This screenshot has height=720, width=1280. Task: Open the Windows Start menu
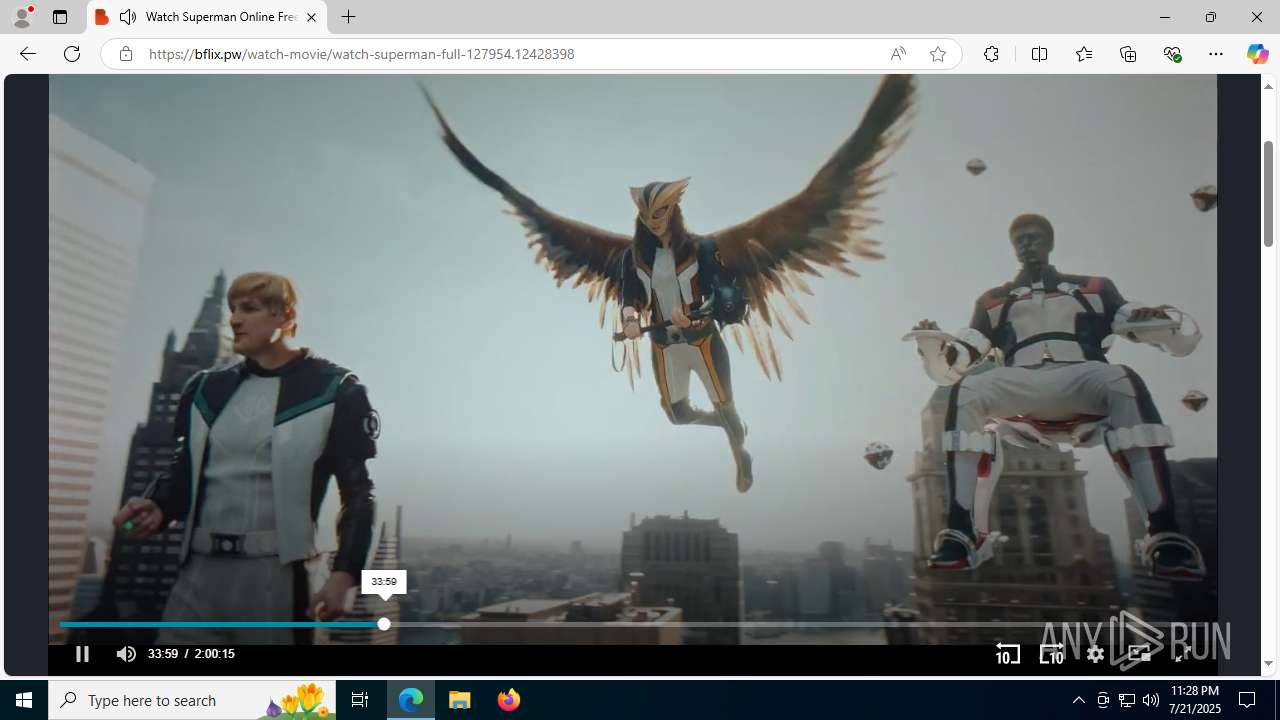click(24, 700)
